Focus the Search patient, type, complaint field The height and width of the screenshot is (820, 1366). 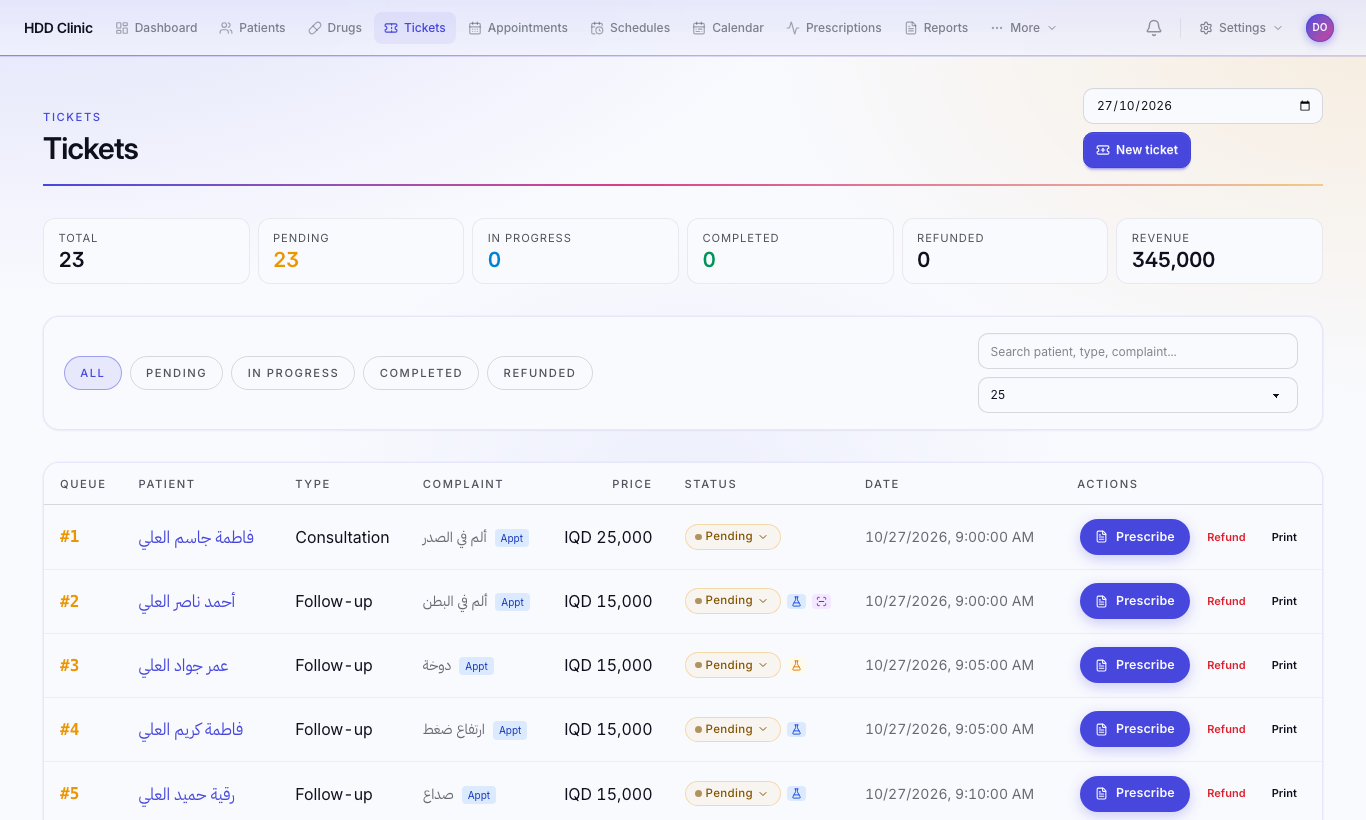(1138, 351)
